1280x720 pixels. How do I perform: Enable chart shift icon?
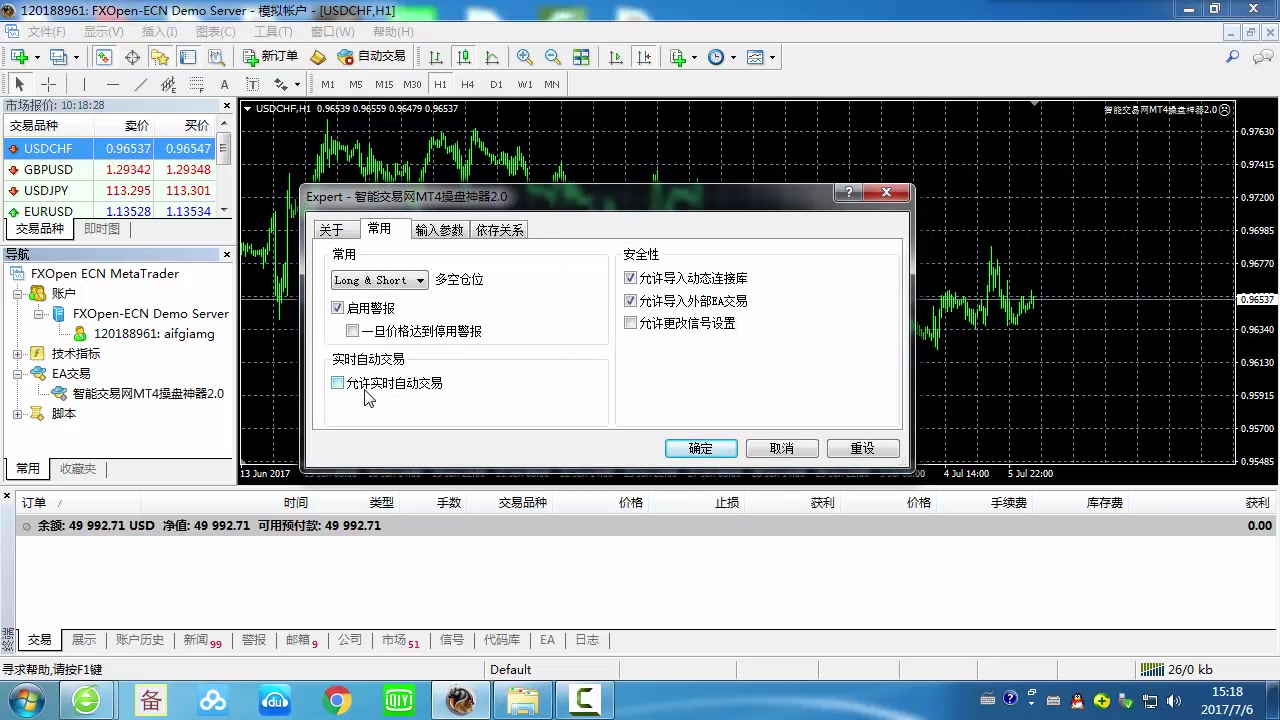pyautogui.click(x=643, y=57)
